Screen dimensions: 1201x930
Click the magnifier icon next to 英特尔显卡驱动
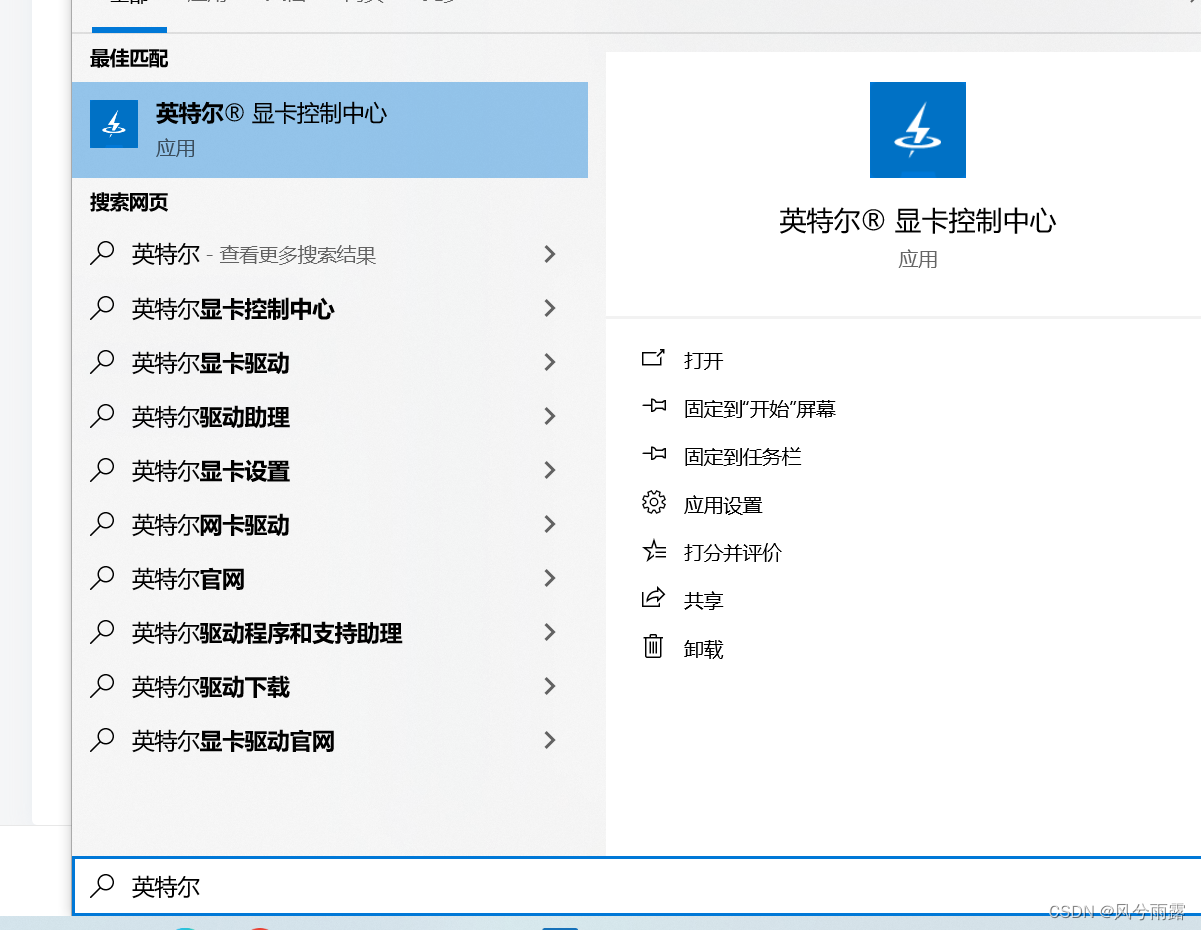pos(102,362)
